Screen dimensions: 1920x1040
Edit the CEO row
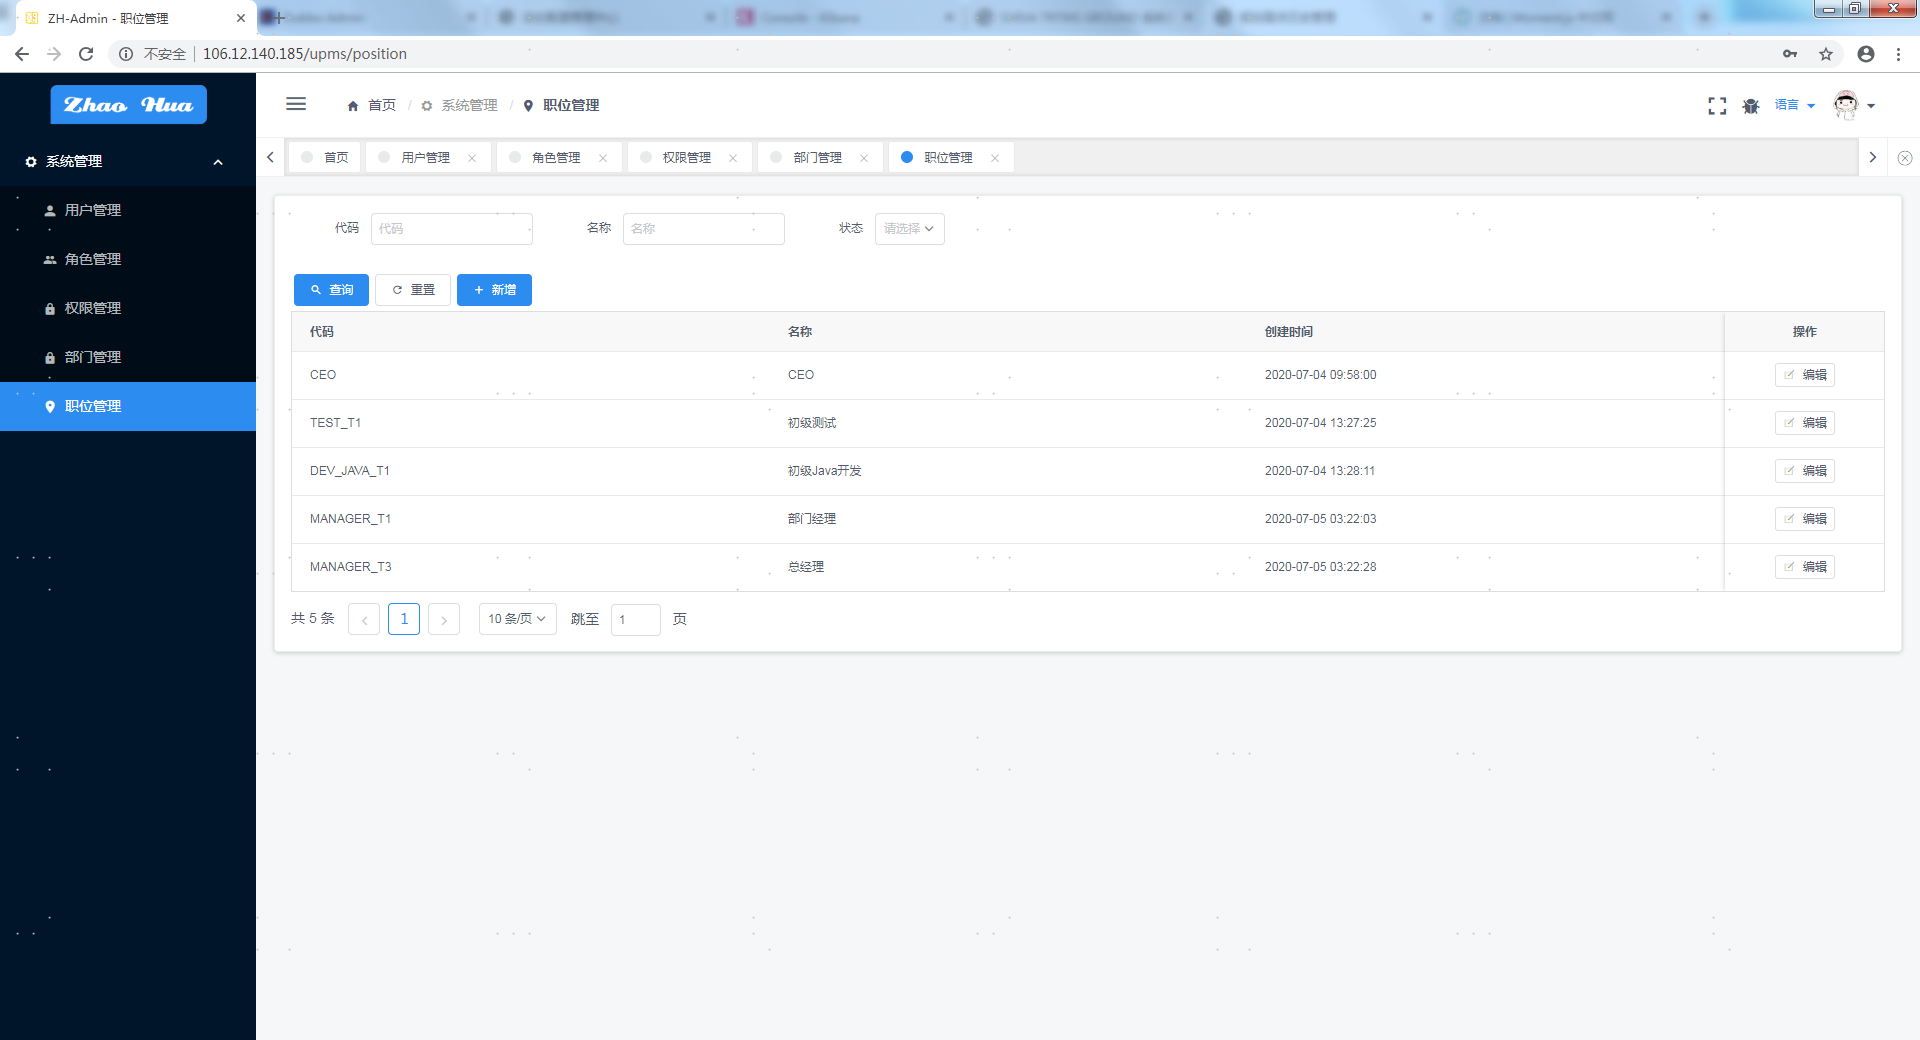point(1805,375)
